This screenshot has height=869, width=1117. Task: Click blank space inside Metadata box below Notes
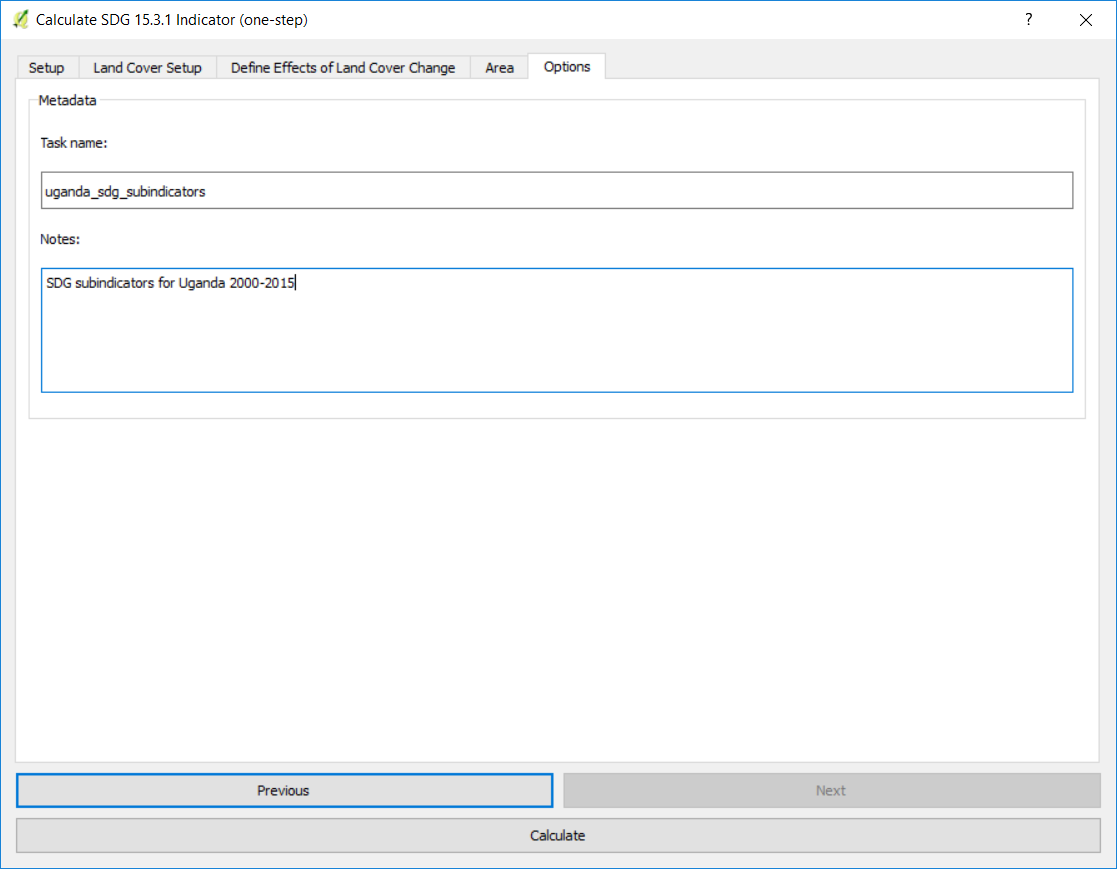coord(556,405)
